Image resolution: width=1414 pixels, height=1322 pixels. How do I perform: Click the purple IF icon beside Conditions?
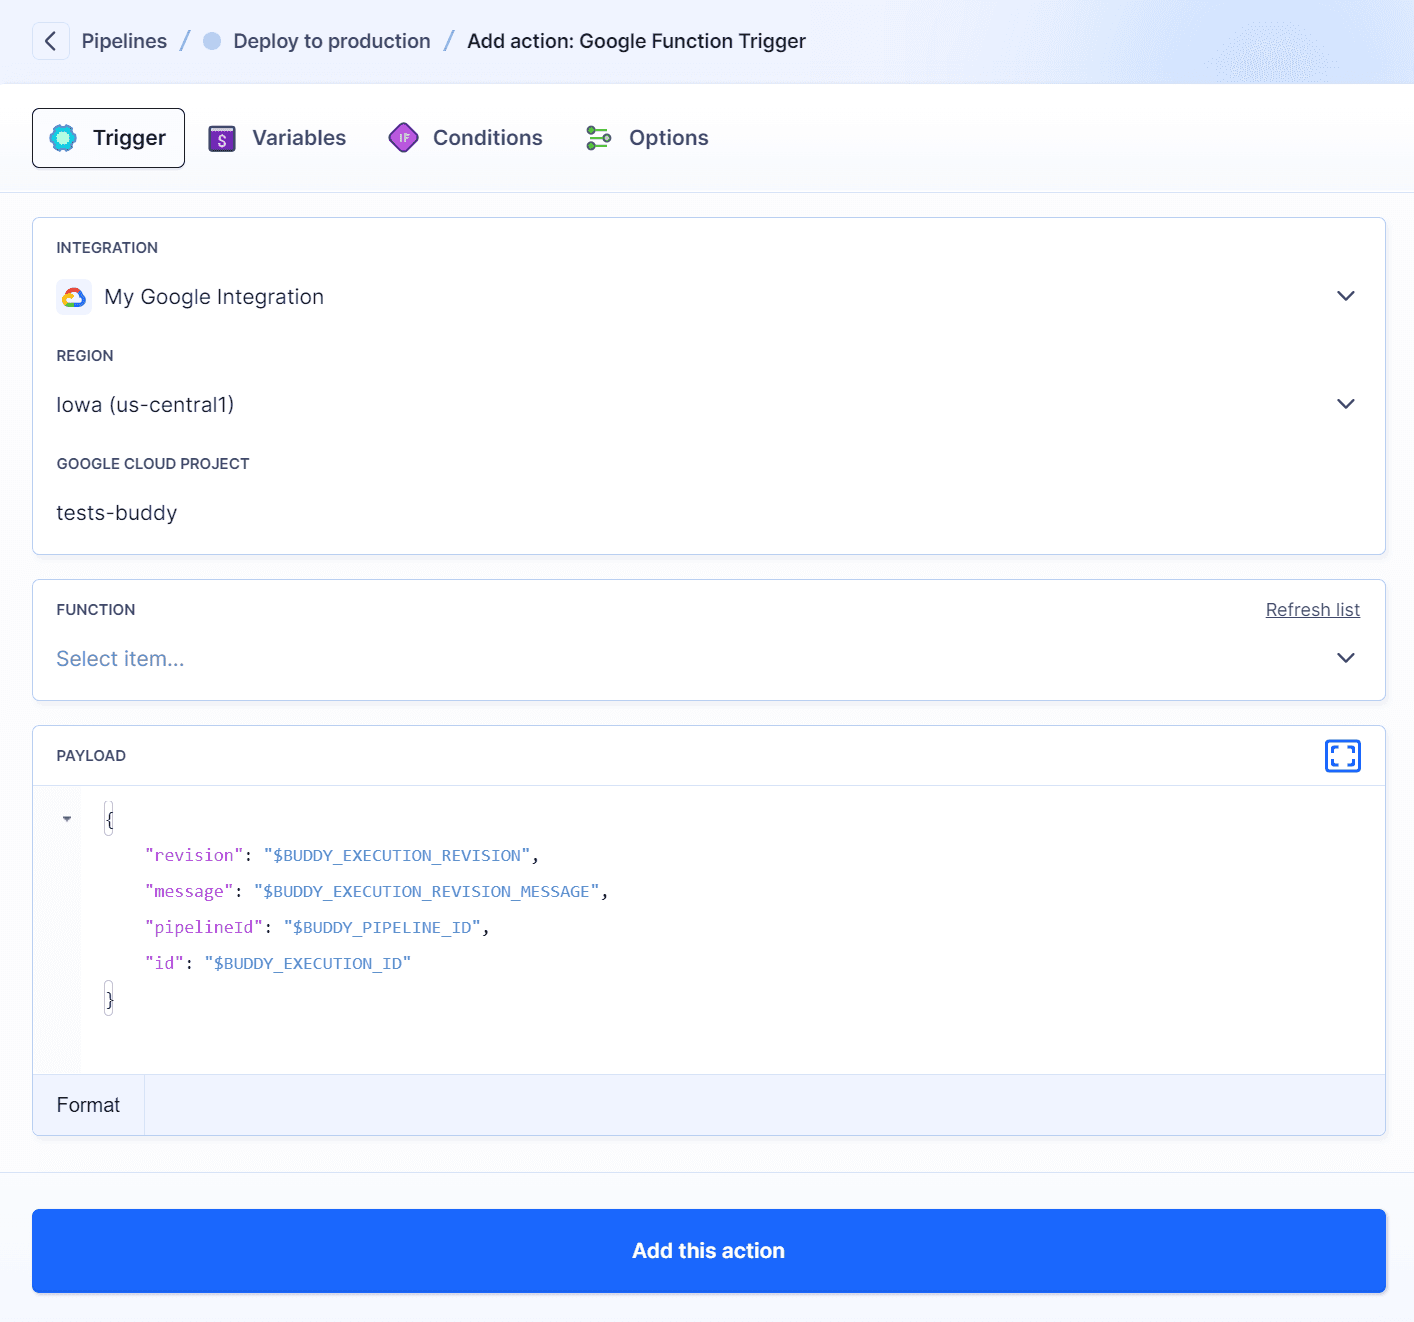403,138
